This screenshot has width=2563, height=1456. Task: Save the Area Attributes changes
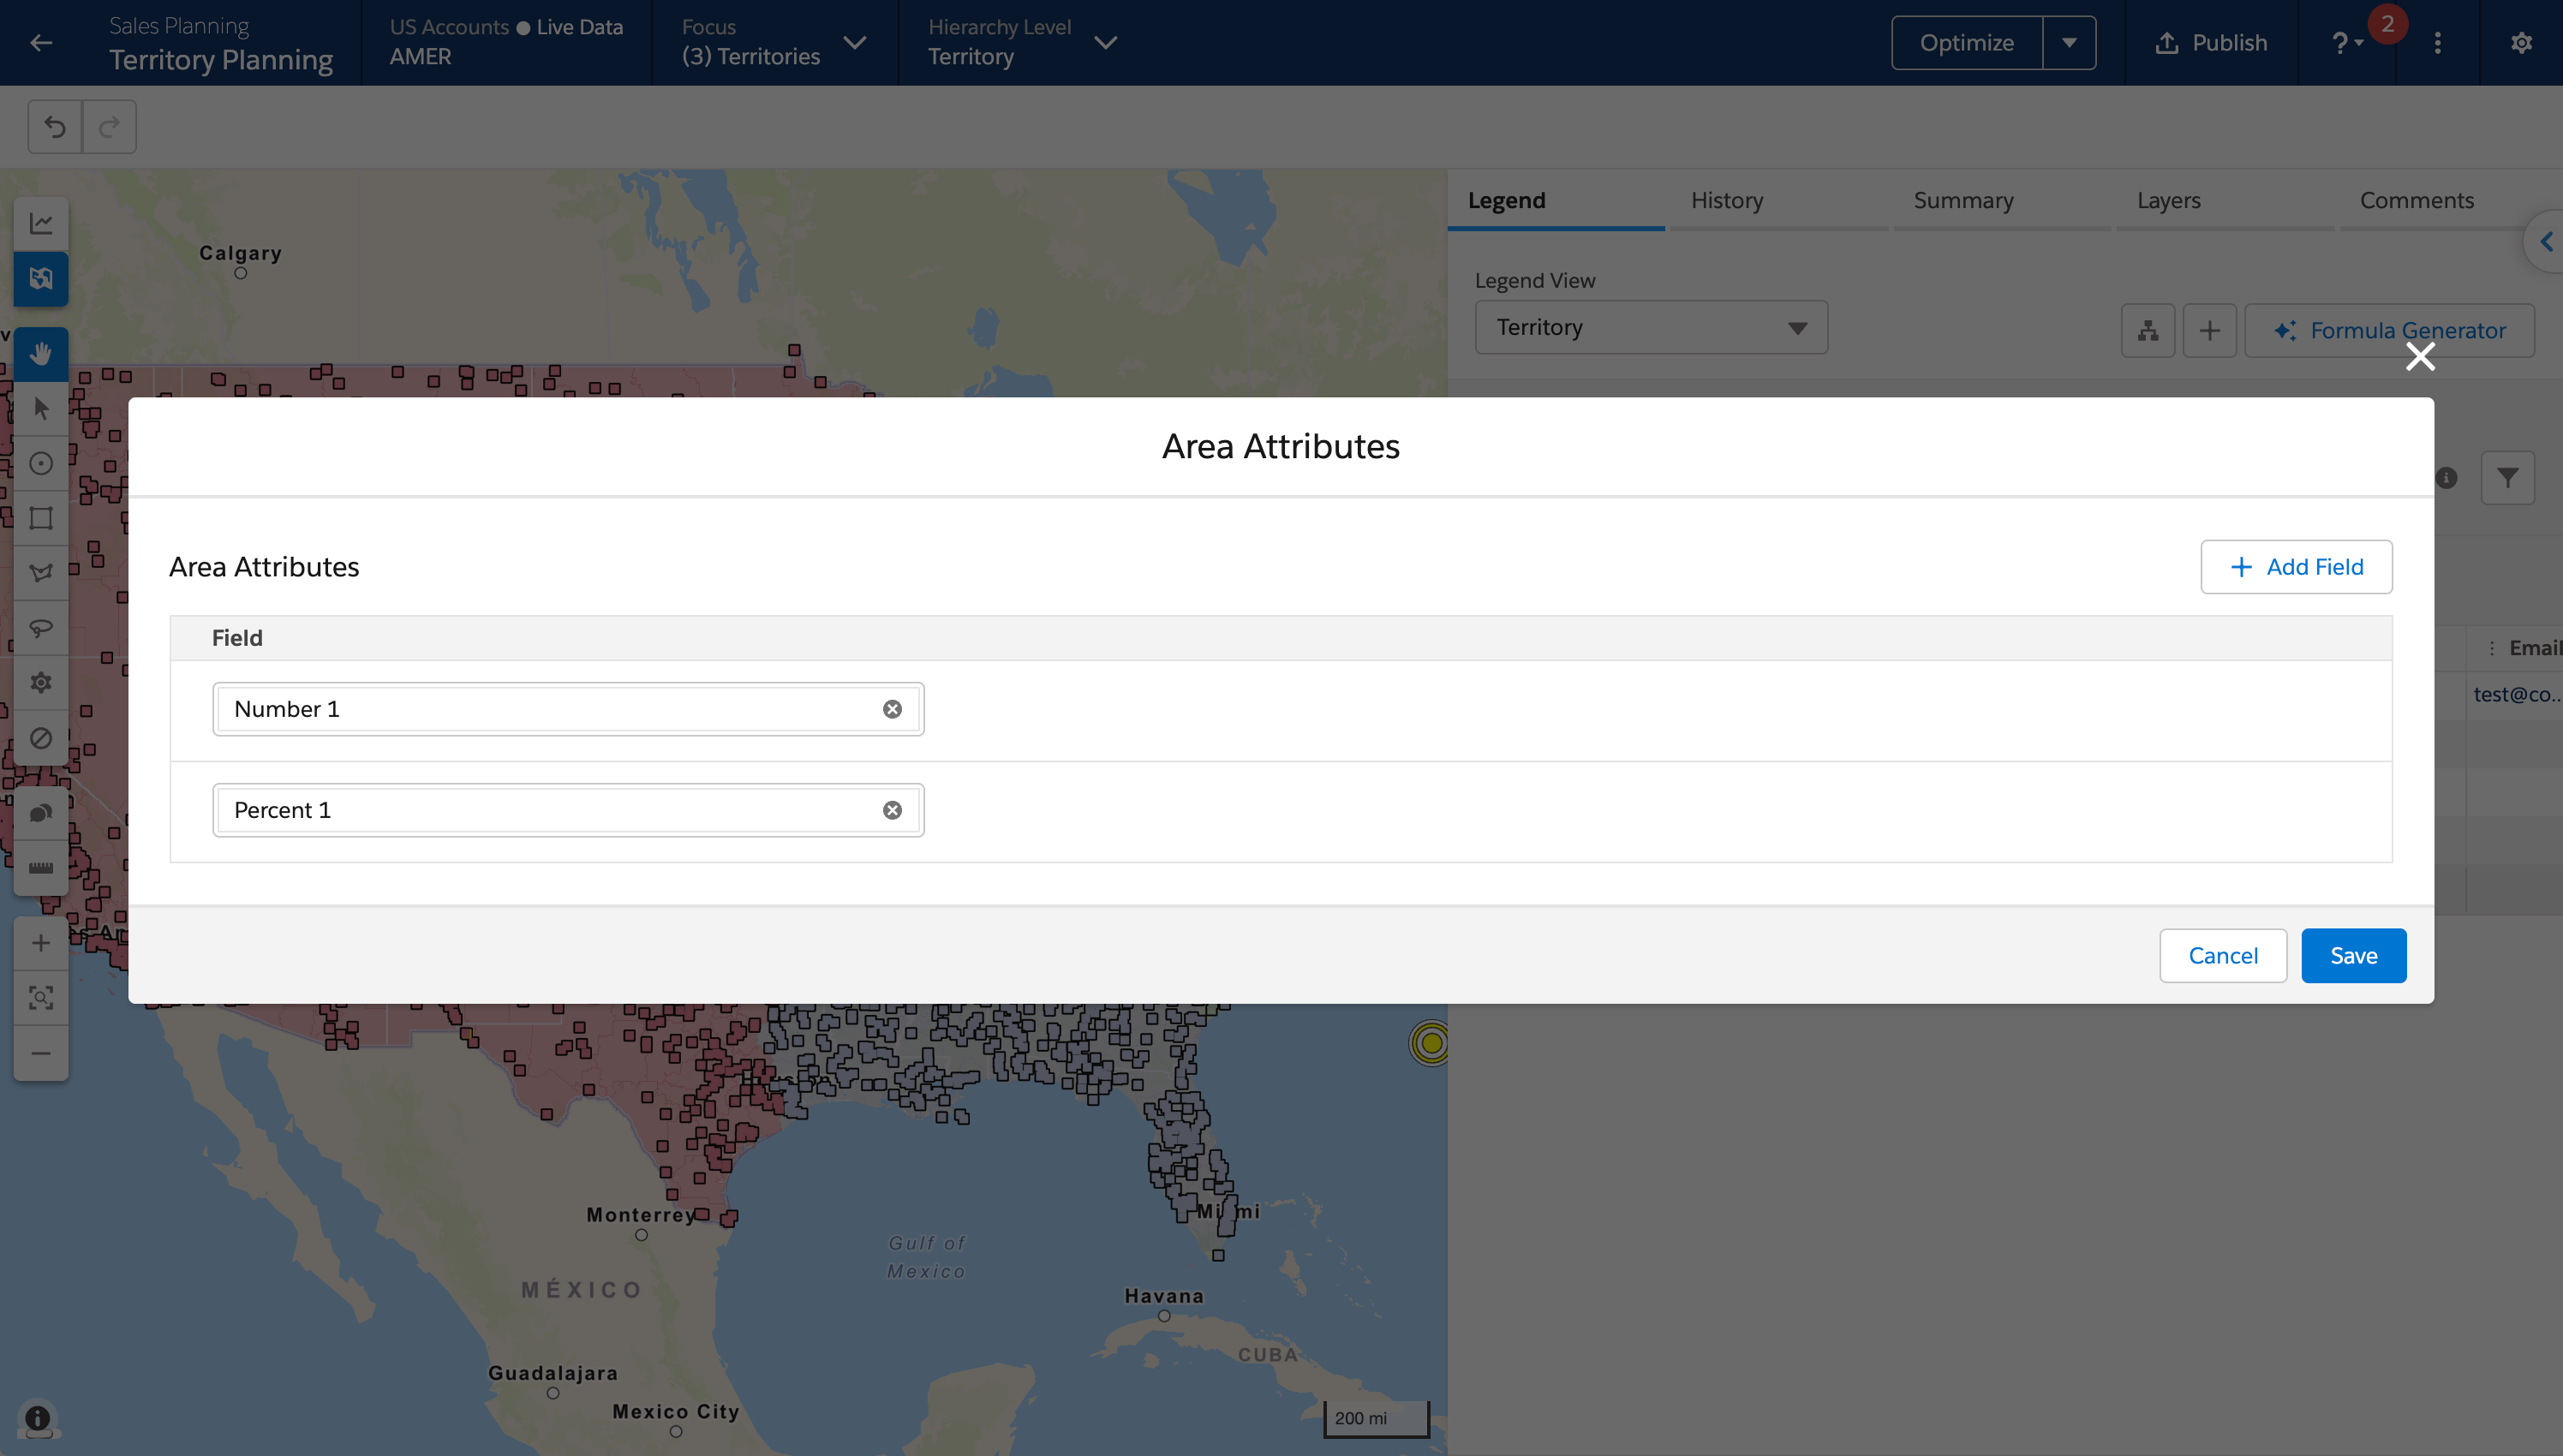coord(2354,956)
